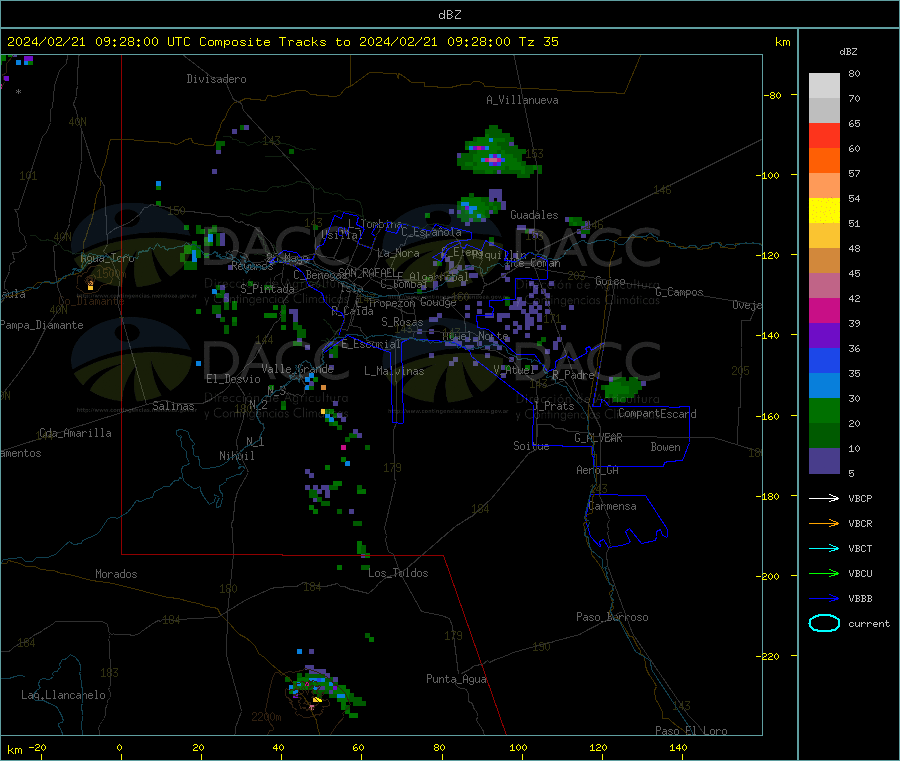Click the 'G_Campos' map label
The image size is (900, 761).
(679, 292)
